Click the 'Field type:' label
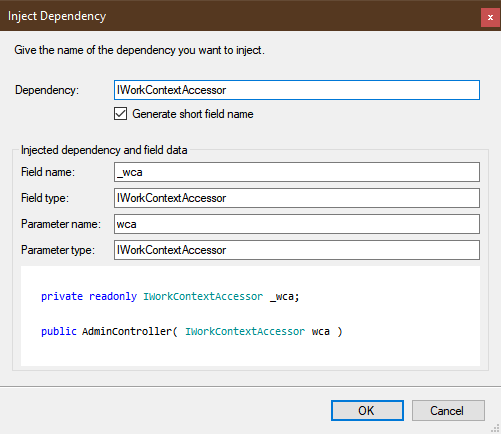The image size is (501, 434). [x=45, y=198]
